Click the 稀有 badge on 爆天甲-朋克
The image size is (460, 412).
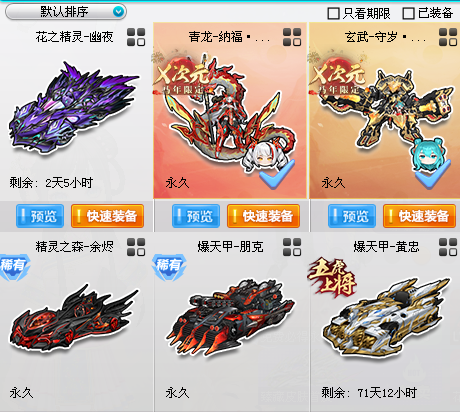click(x=169, y=267)
